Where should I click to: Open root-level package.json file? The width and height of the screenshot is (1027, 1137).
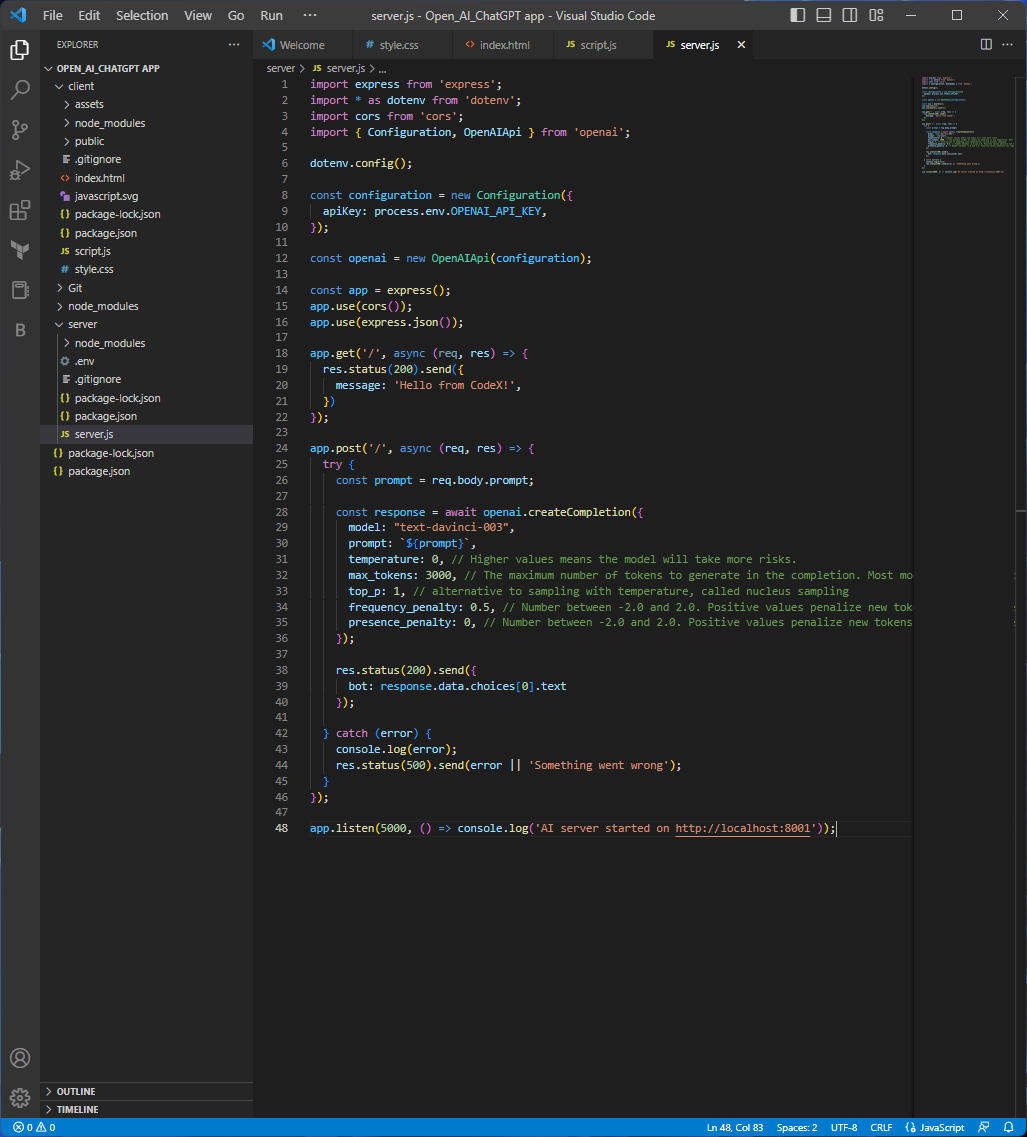click(147, 471)
